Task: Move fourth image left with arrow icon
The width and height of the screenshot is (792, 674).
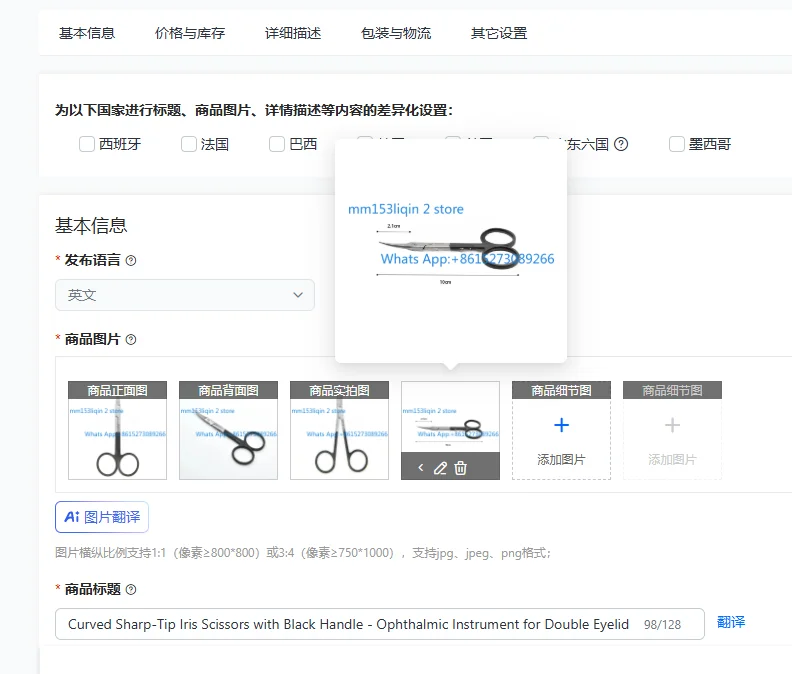Action: point(421,468)
